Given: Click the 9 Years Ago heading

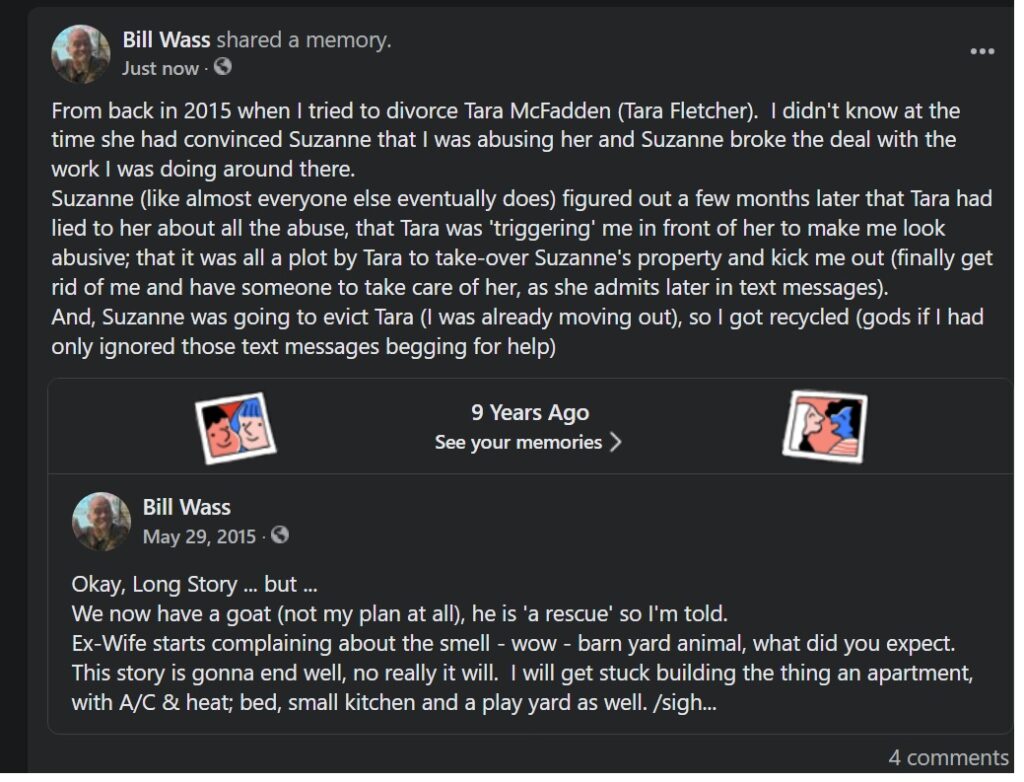Looking at the screenshot, I should tap(530, 412).
